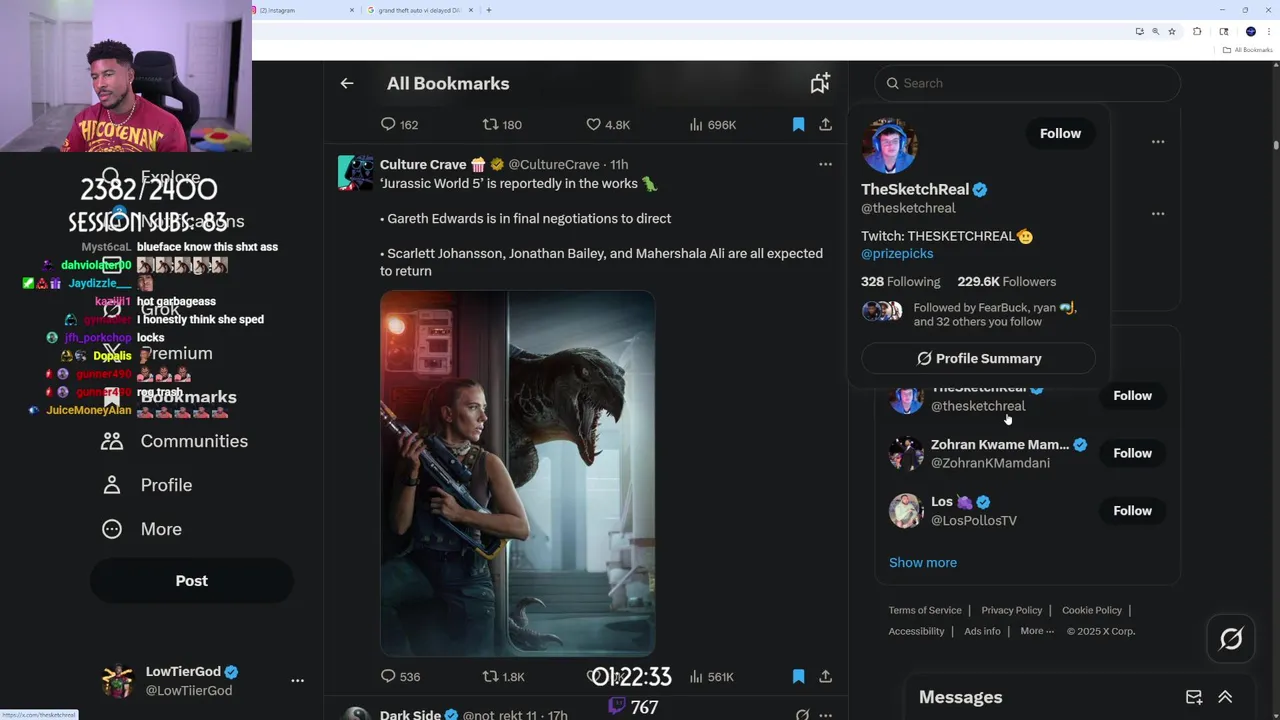Focus the X search box
Screen dimensions: 1280x720
pos(1027,83)
